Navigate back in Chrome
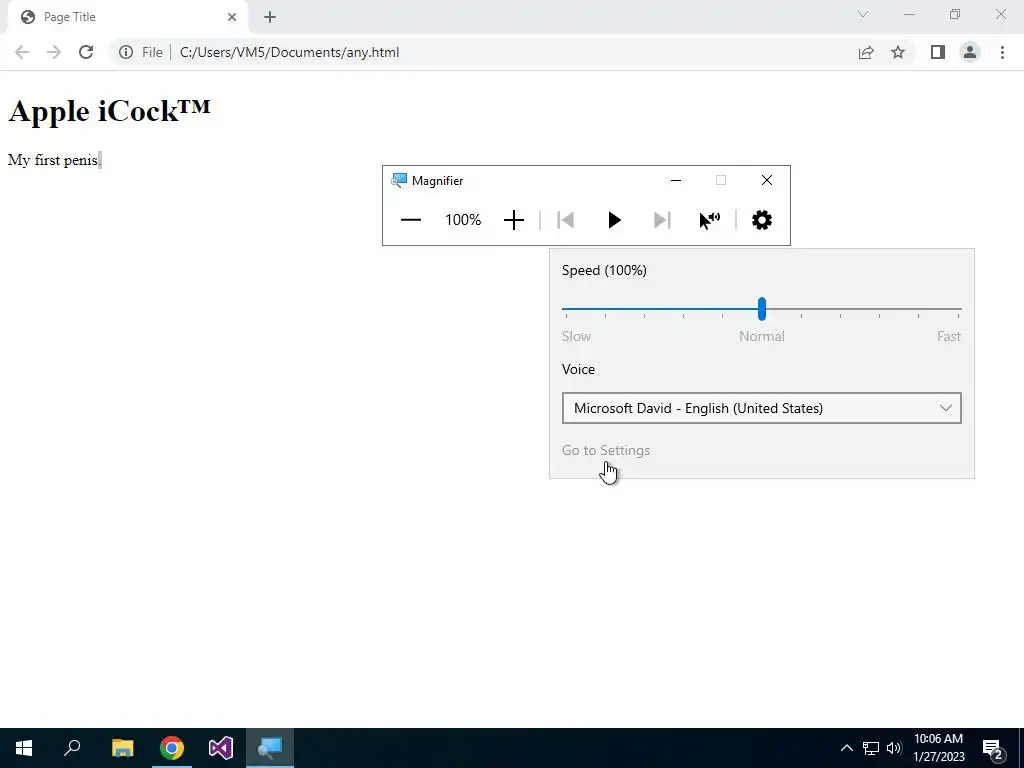The height and width of the screenshot is (768, 1024). 22,52
